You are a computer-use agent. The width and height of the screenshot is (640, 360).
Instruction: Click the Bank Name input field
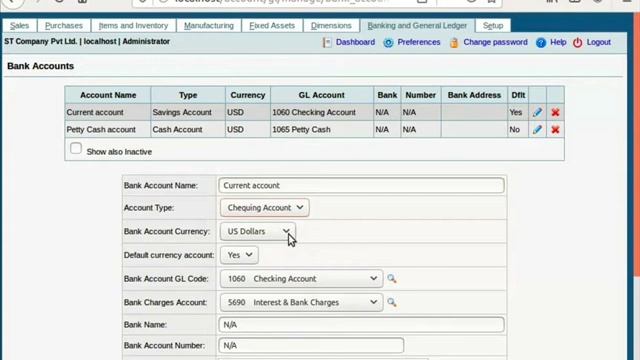click(361, 324)
